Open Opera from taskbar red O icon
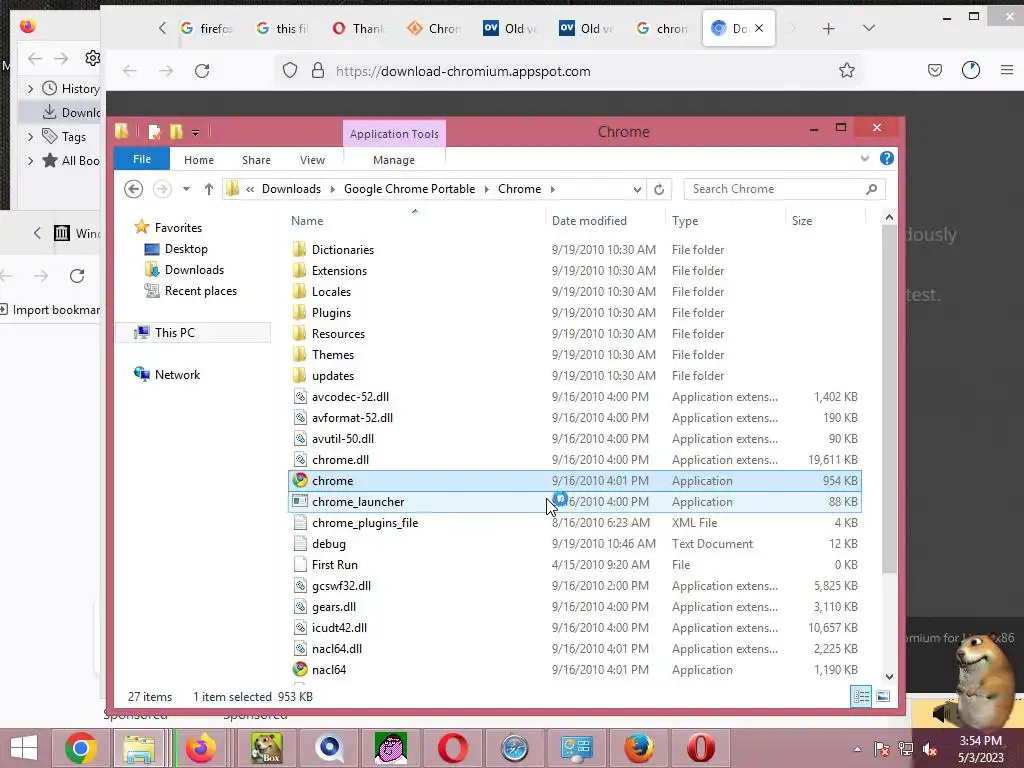The height and width of the screenshot is (768, 1024). pos(453,748)
